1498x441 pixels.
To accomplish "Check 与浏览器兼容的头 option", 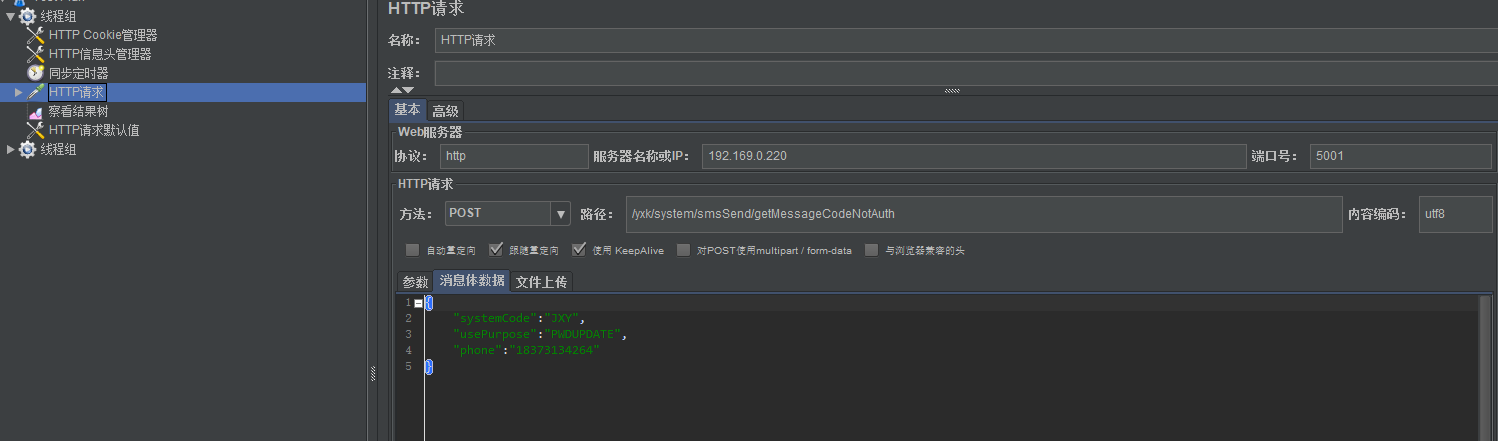I will point(871,250).
